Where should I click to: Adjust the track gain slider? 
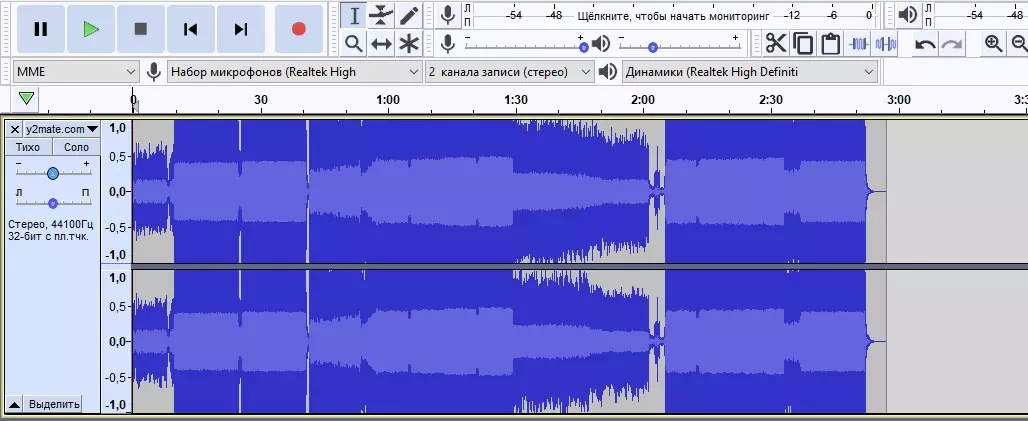click(x=53, y=173)
